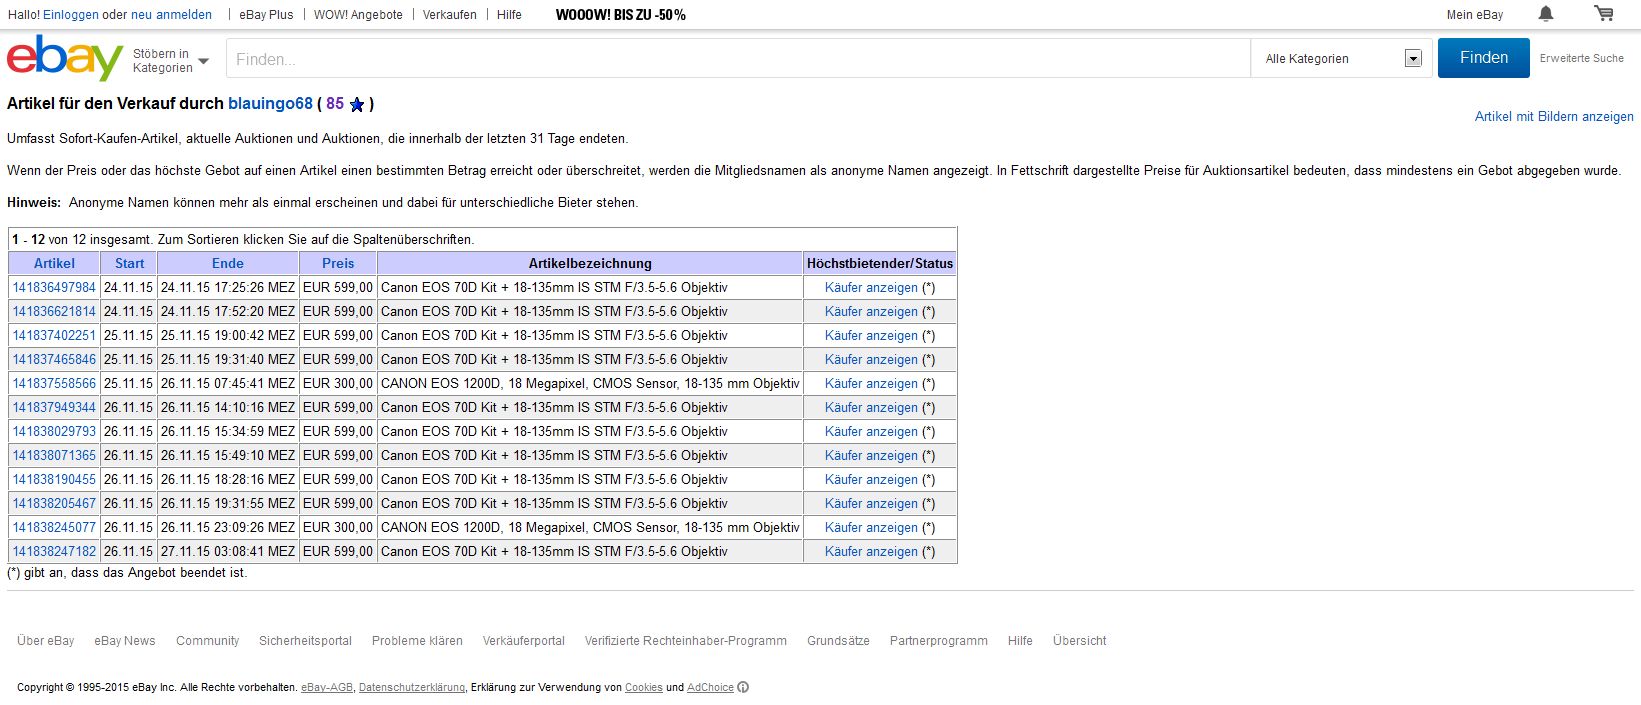This screenshot has width=1641, height=705.
Task: Click Käufer anzeigen for item 141838247182
Action: click(871, 551)
